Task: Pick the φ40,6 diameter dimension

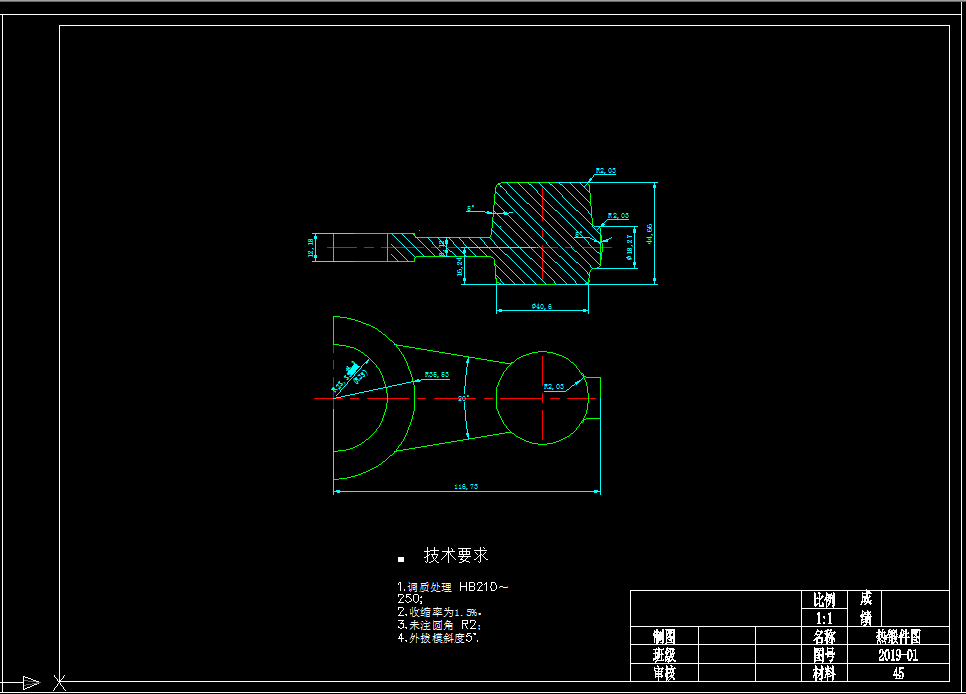Action: point(542,306)
